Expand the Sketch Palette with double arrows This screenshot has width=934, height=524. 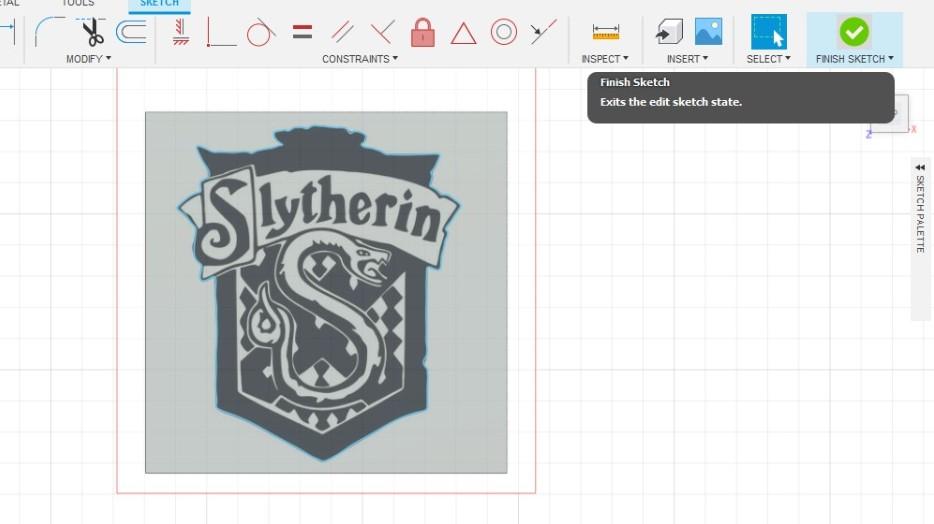tap(920, 167)
